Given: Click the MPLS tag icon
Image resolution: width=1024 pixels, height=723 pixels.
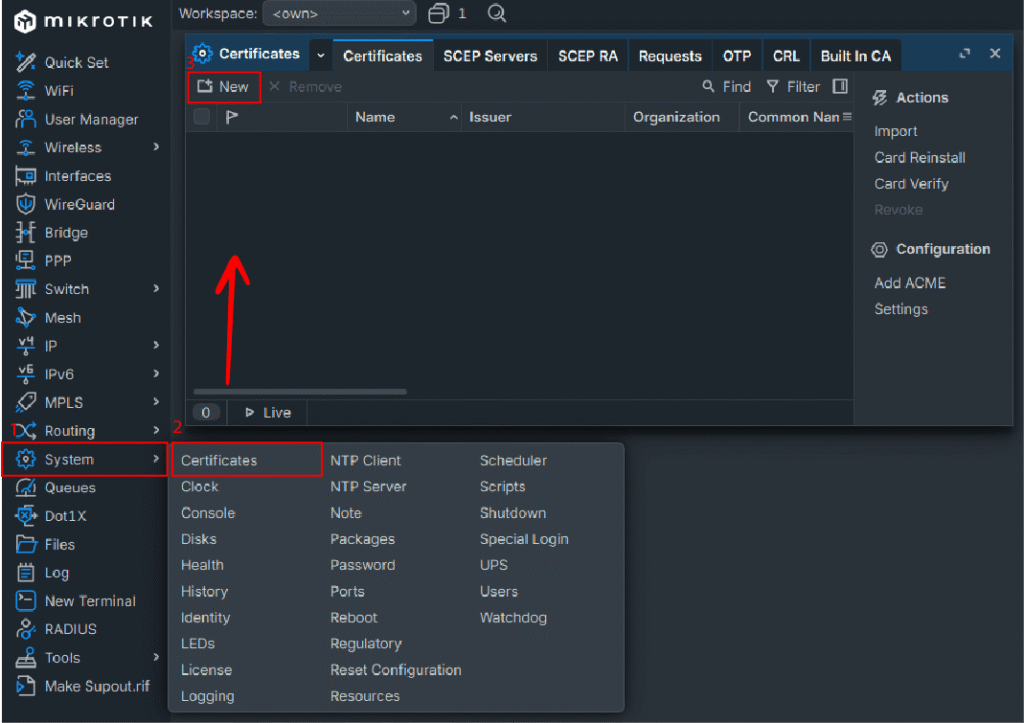Looking at the screenshot, I should (25, 402).
